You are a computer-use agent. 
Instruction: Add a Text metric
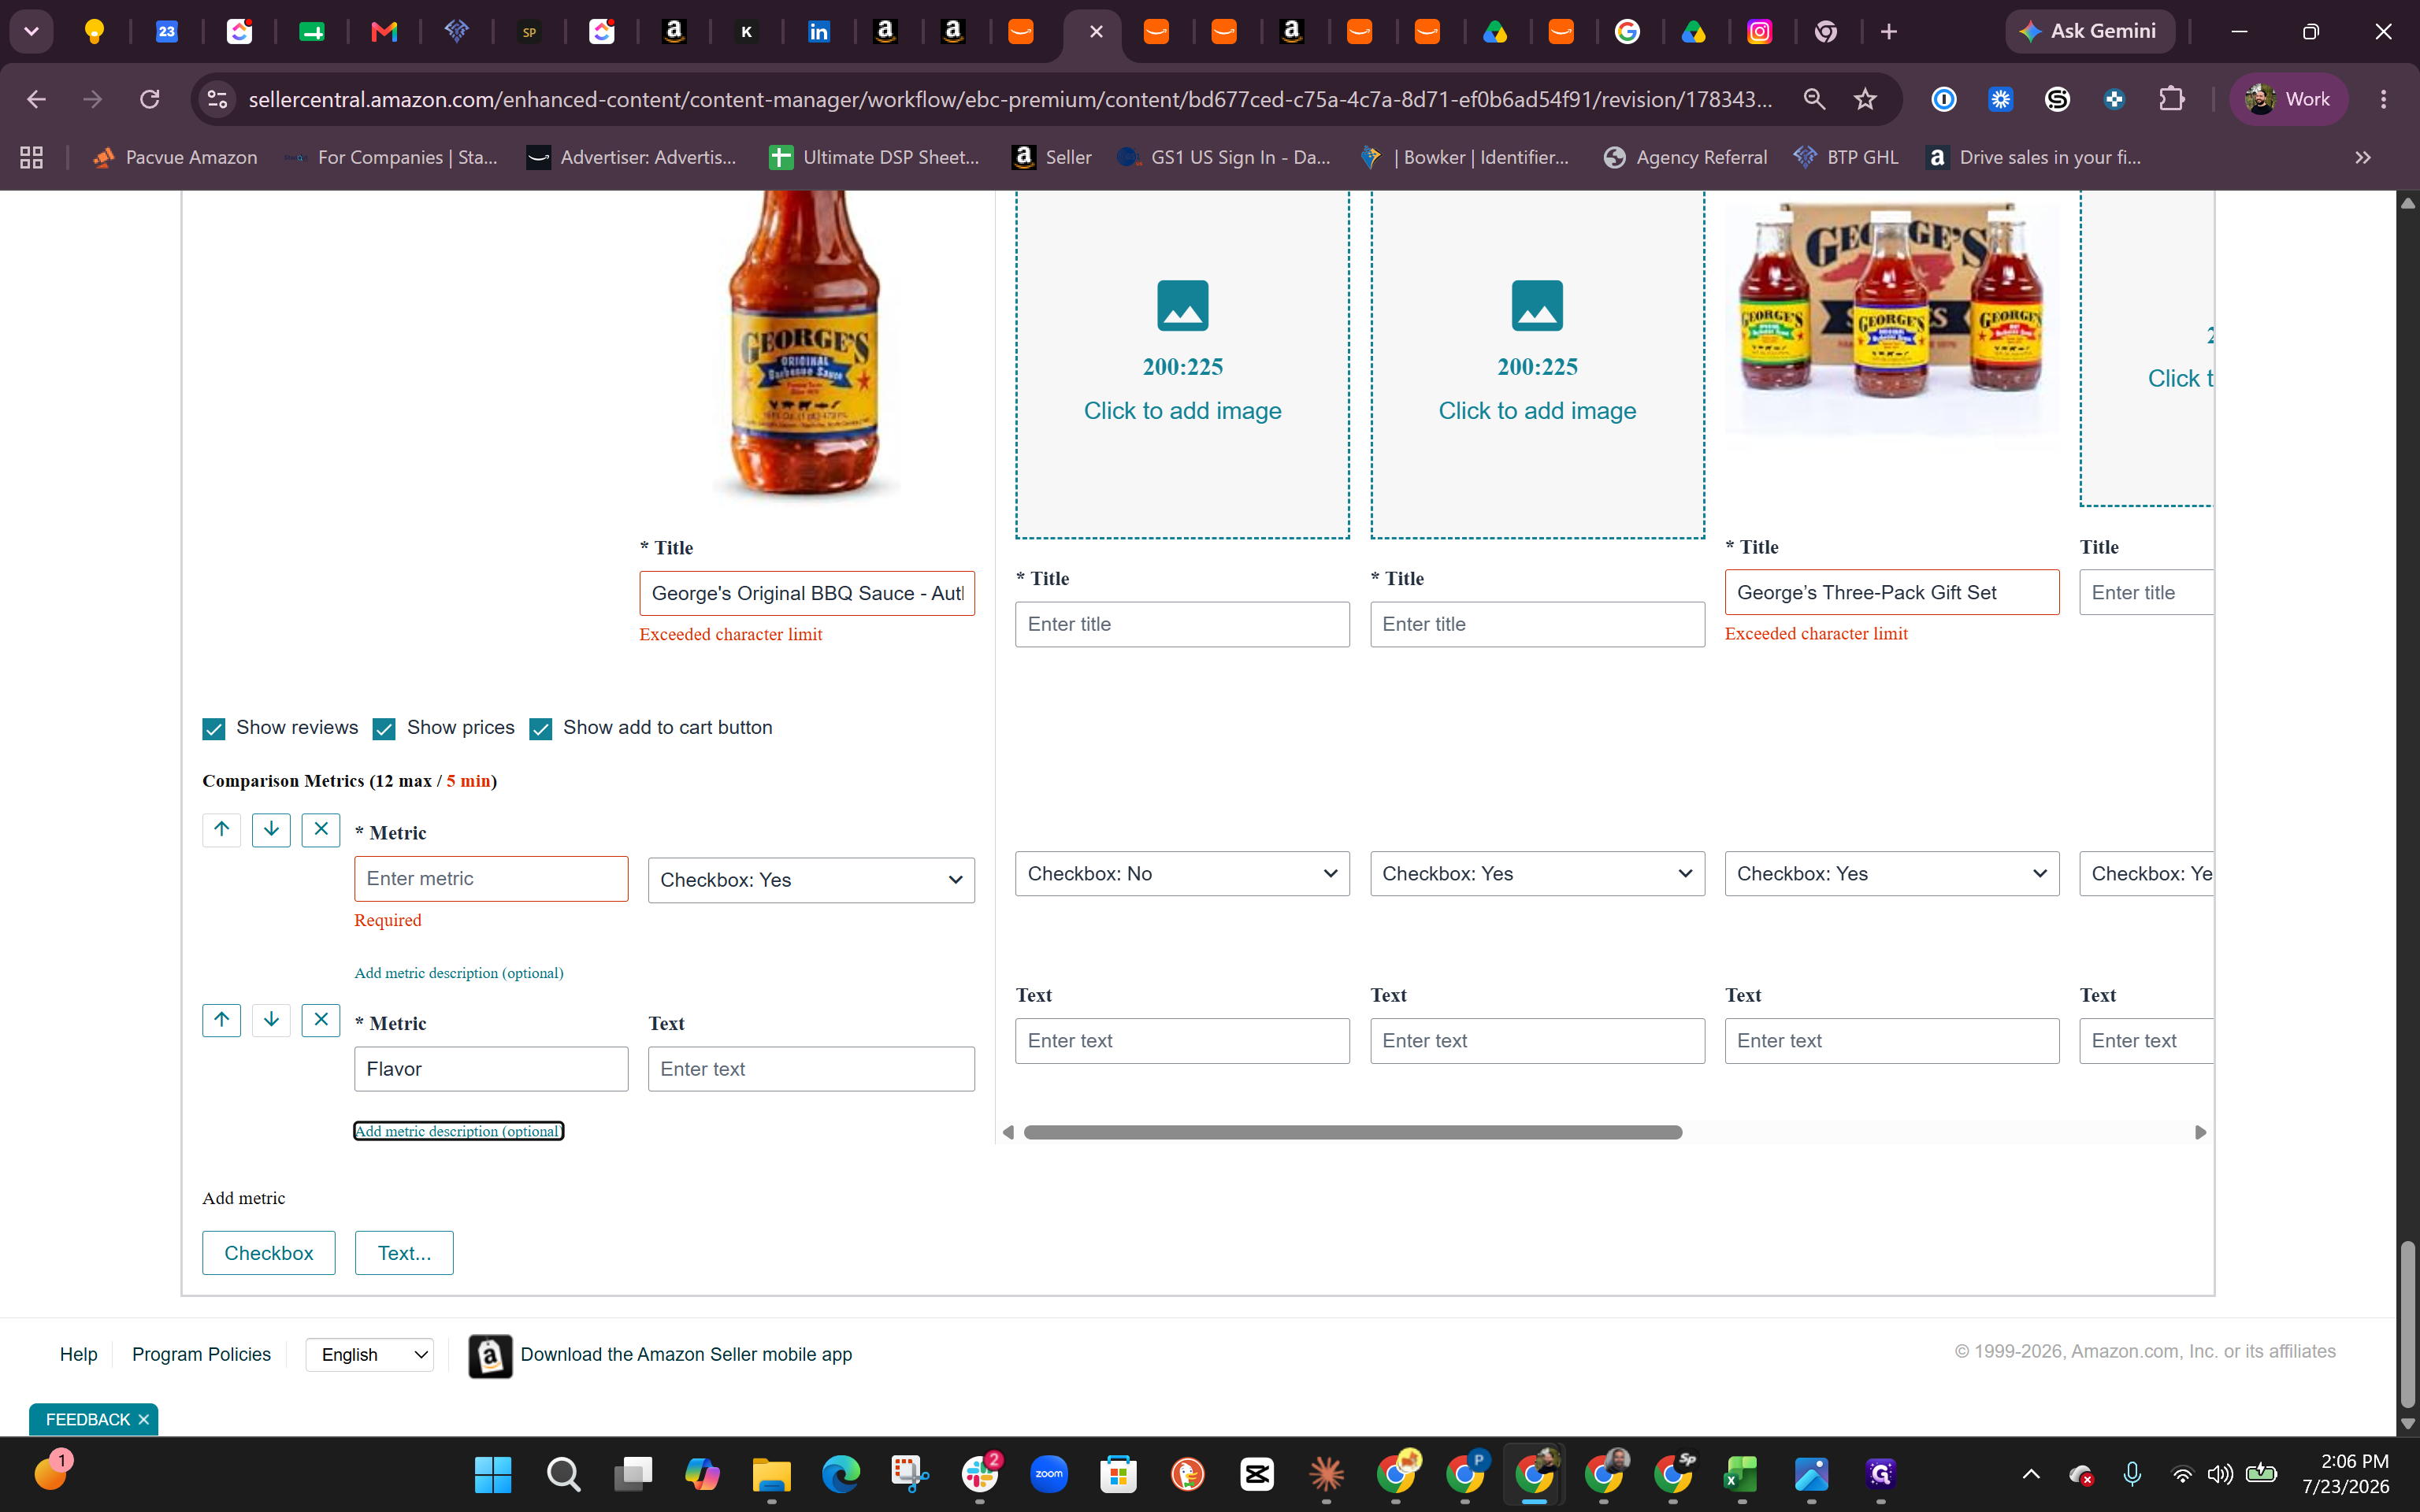(404, 1253)
